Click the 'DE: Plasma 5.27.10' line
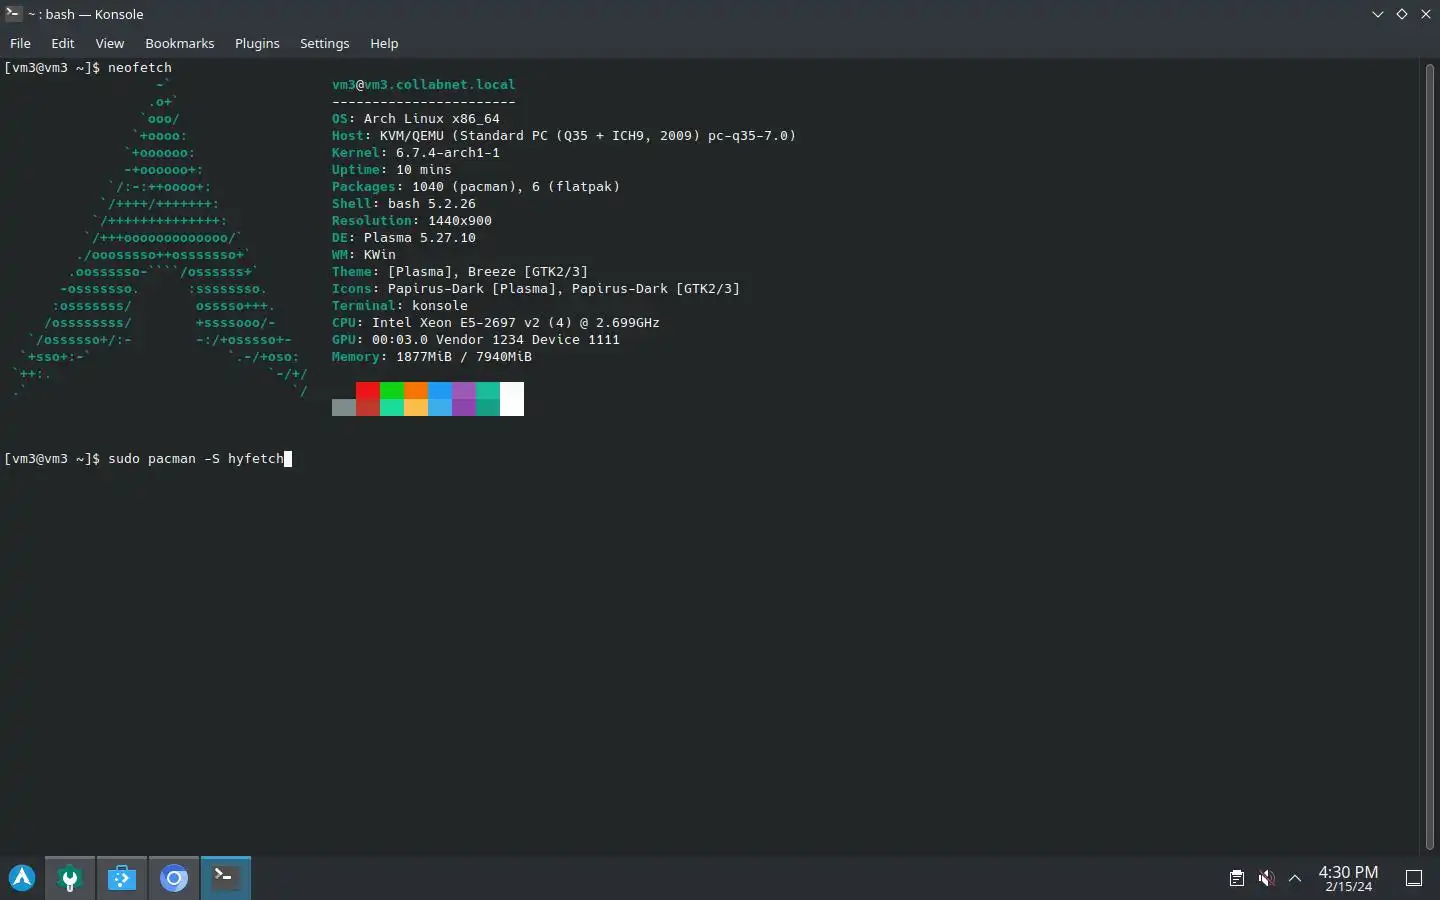1440x900 pixels. (404, 237)
